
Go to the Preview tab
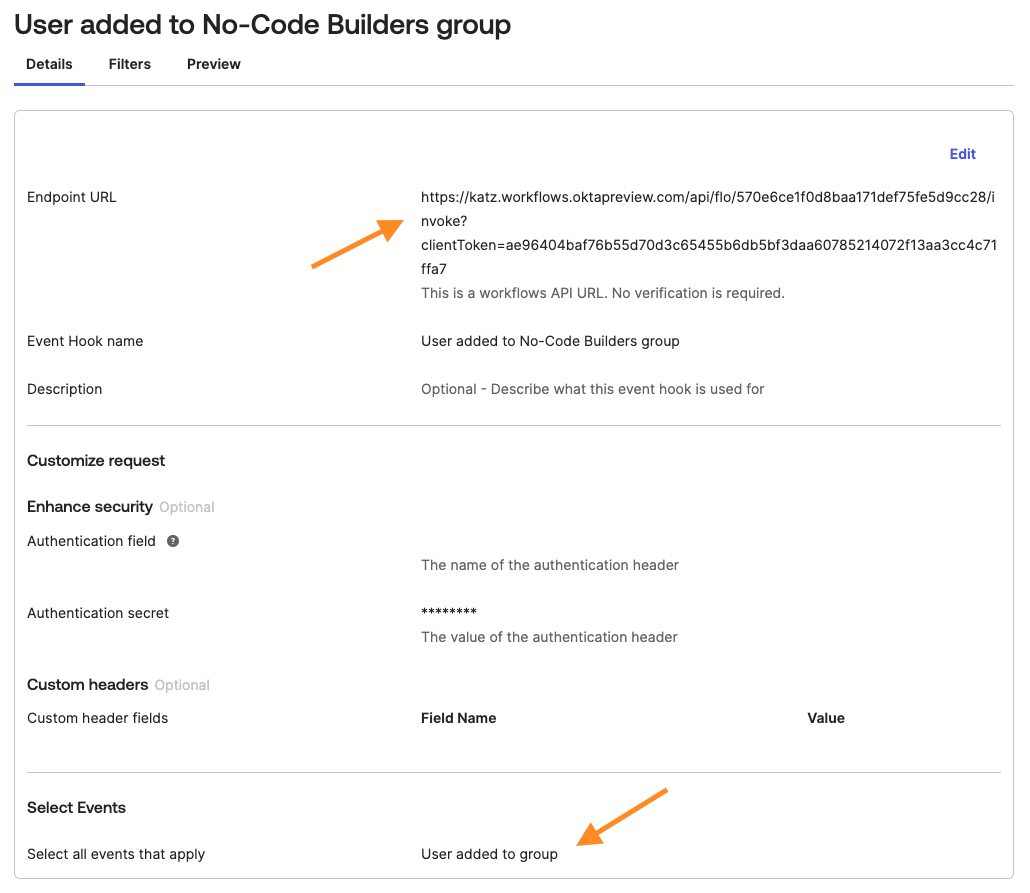click(214, 64)
